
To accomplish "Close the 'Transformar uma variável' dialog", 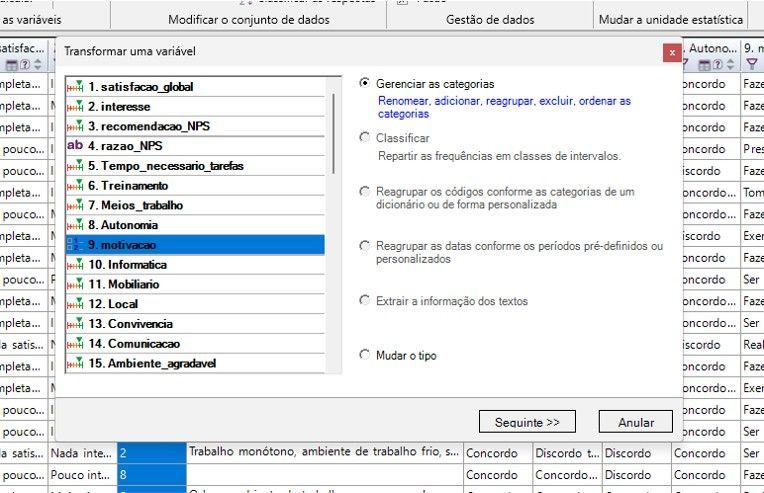I will point(672,53).
